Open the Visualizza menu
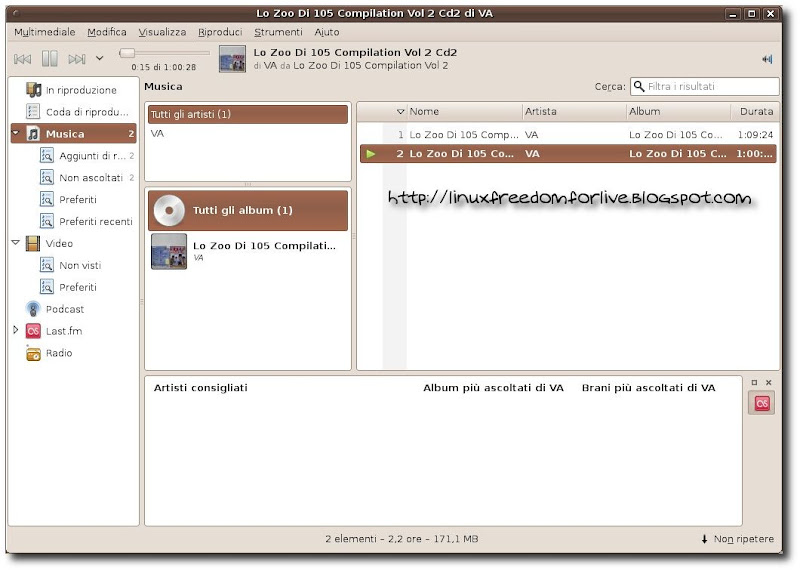Image resolution: width=800 pixels, height=571 pixels. 162,32
